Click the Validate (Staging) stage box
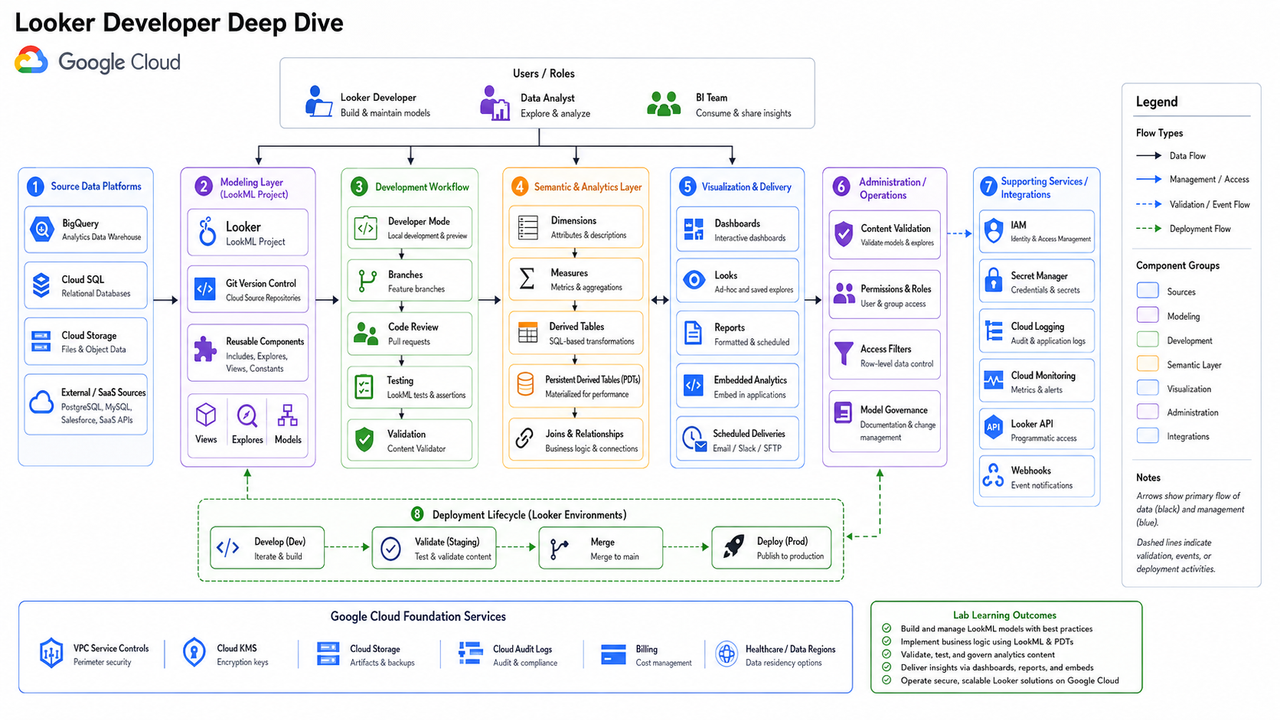The image size is (1280, 720). pyautogui.click(x=433, y=548)
